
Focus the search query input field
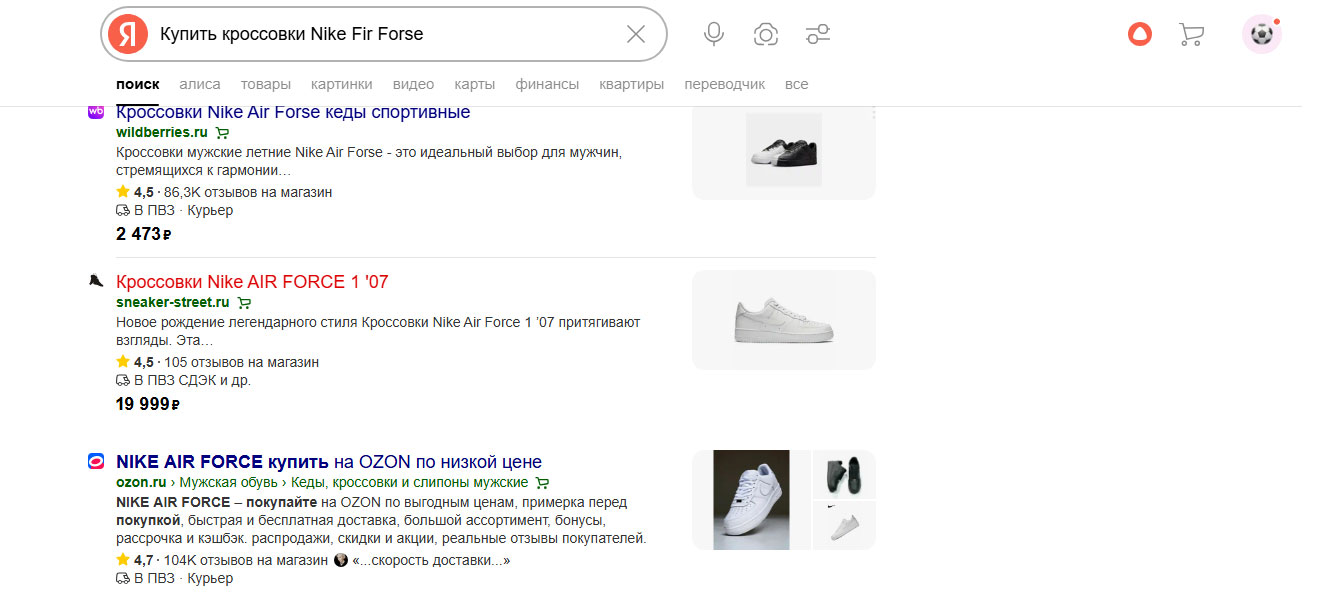click(x=385, y=34)
